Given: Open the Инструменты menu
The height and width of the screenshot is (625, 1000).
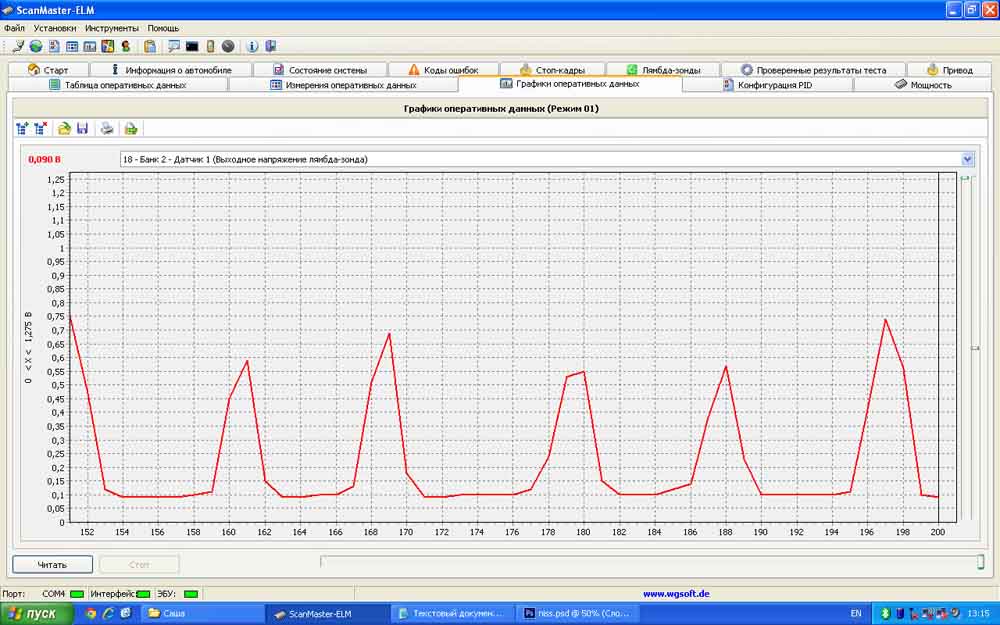Looking at the screenshot, I should click(111, 28).
